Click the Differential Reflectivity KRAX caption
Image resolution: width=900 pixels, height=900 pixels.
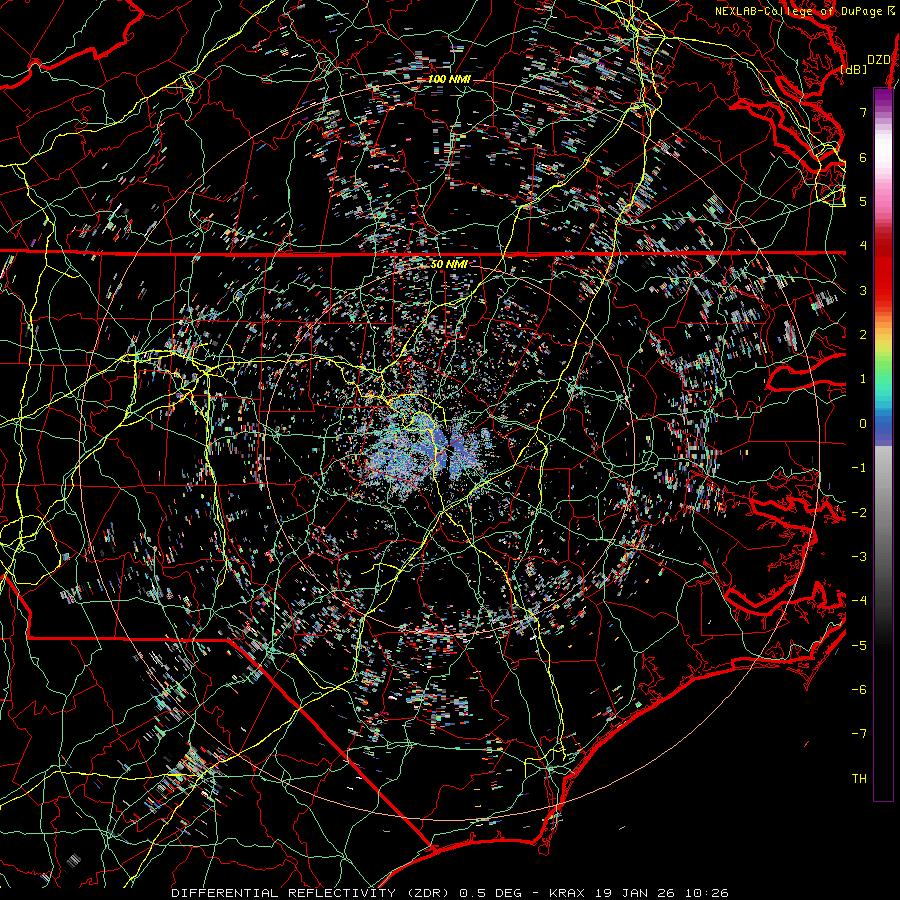[450, 893]
